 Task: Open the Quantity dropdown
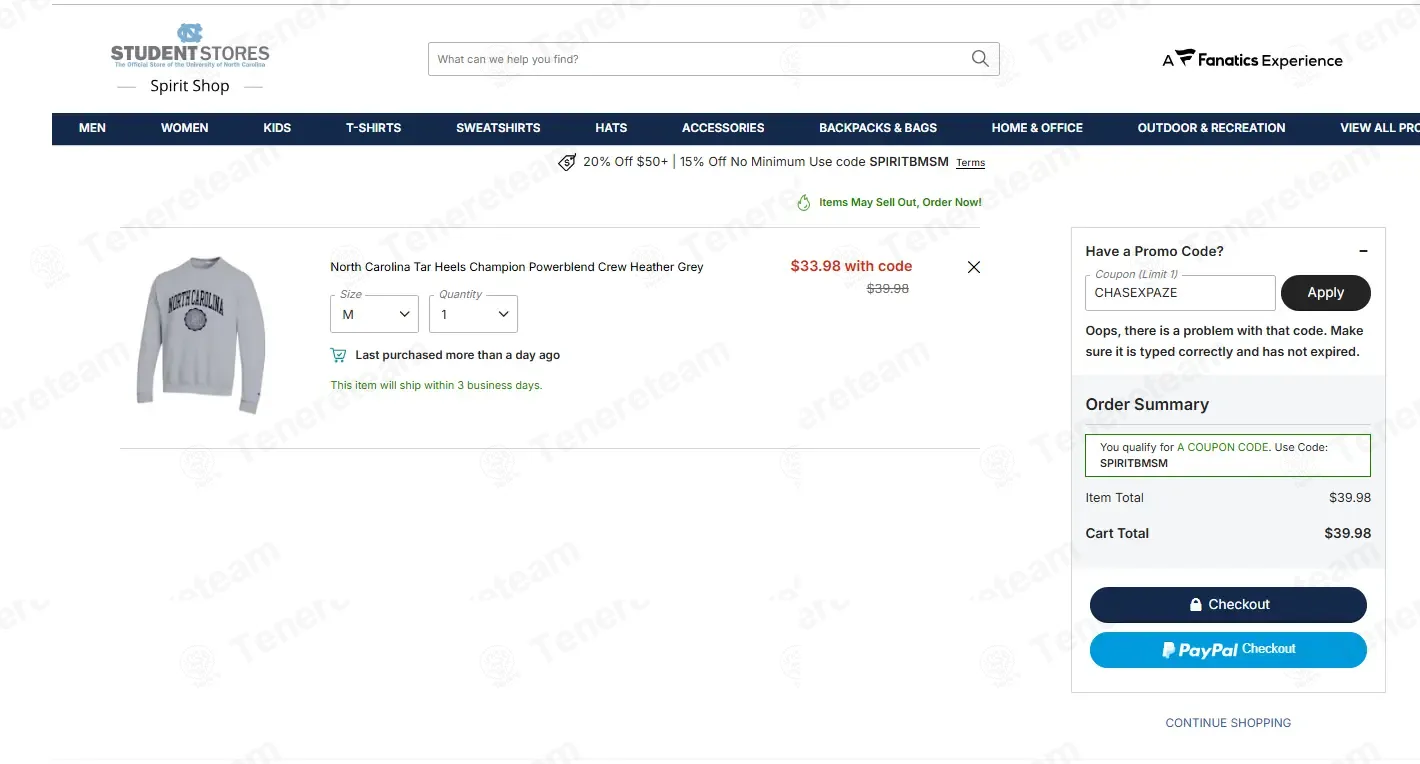click(x=473, y=314)
